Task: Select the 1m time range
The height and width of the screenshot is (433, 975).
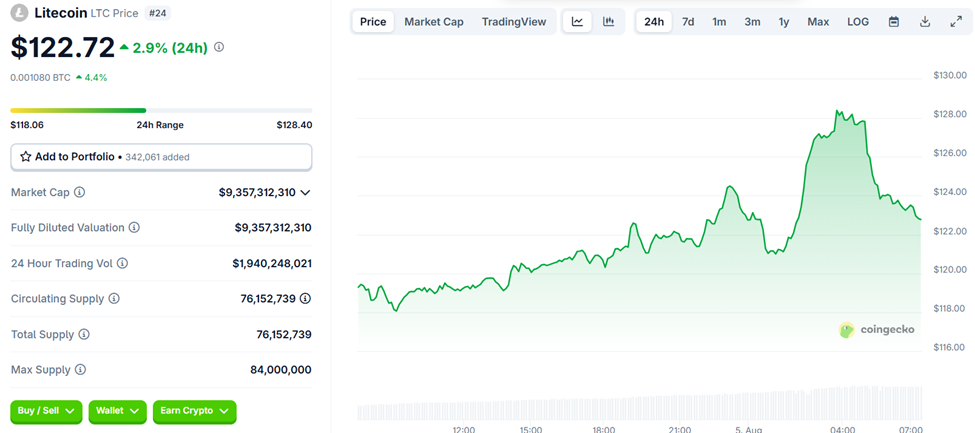Action: 719,22
